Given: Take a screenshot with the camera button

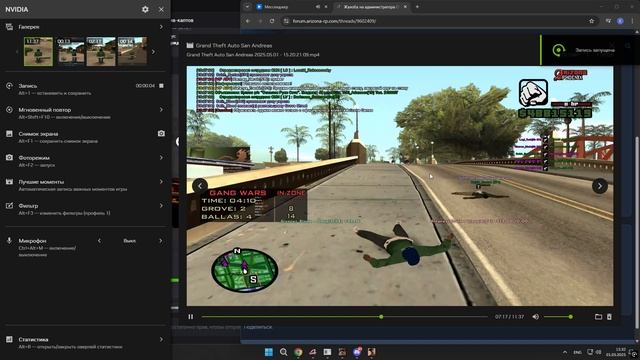Looking at the screenshot, I should 161,133.
